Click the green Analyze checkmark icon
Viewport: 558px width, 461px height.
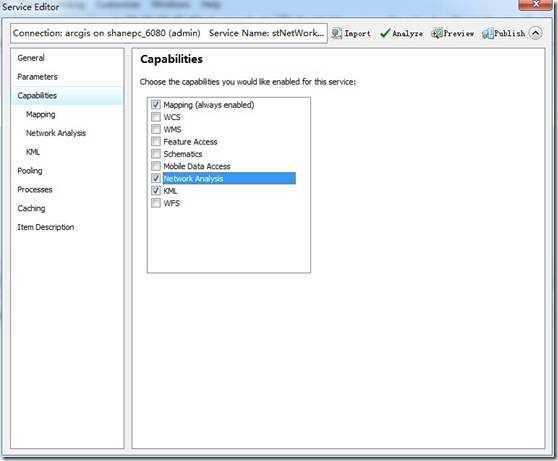tap(385, 33)
